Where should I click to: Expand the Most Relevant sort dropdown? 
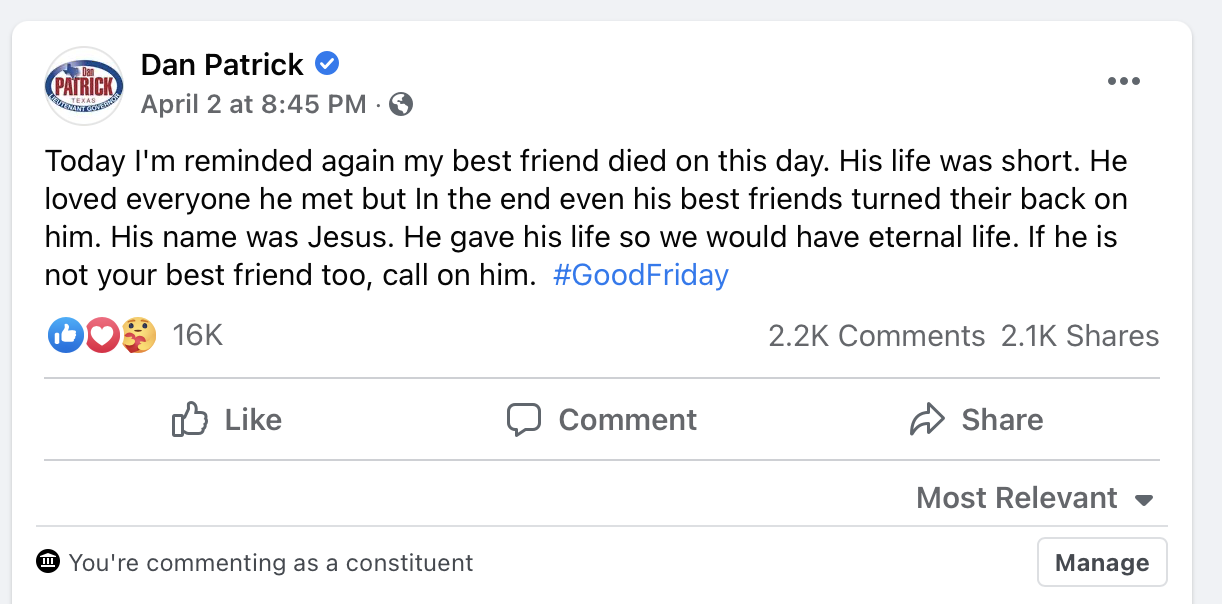pos(1035,498)
